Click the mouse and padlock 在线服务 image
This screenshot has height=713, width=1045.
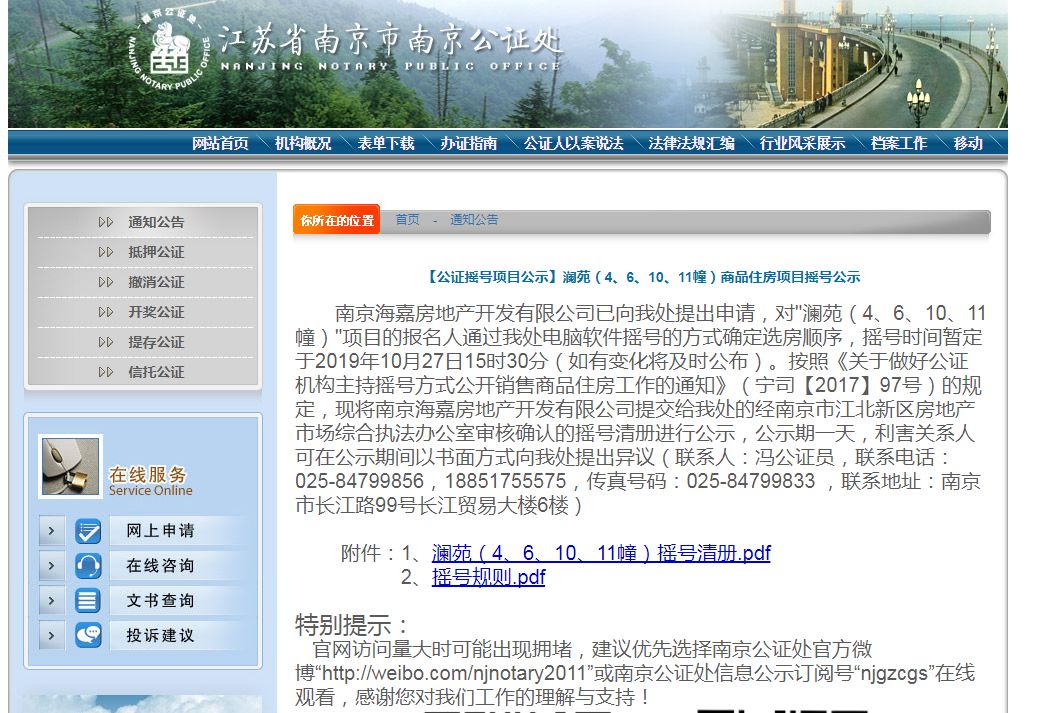(70, 466)
